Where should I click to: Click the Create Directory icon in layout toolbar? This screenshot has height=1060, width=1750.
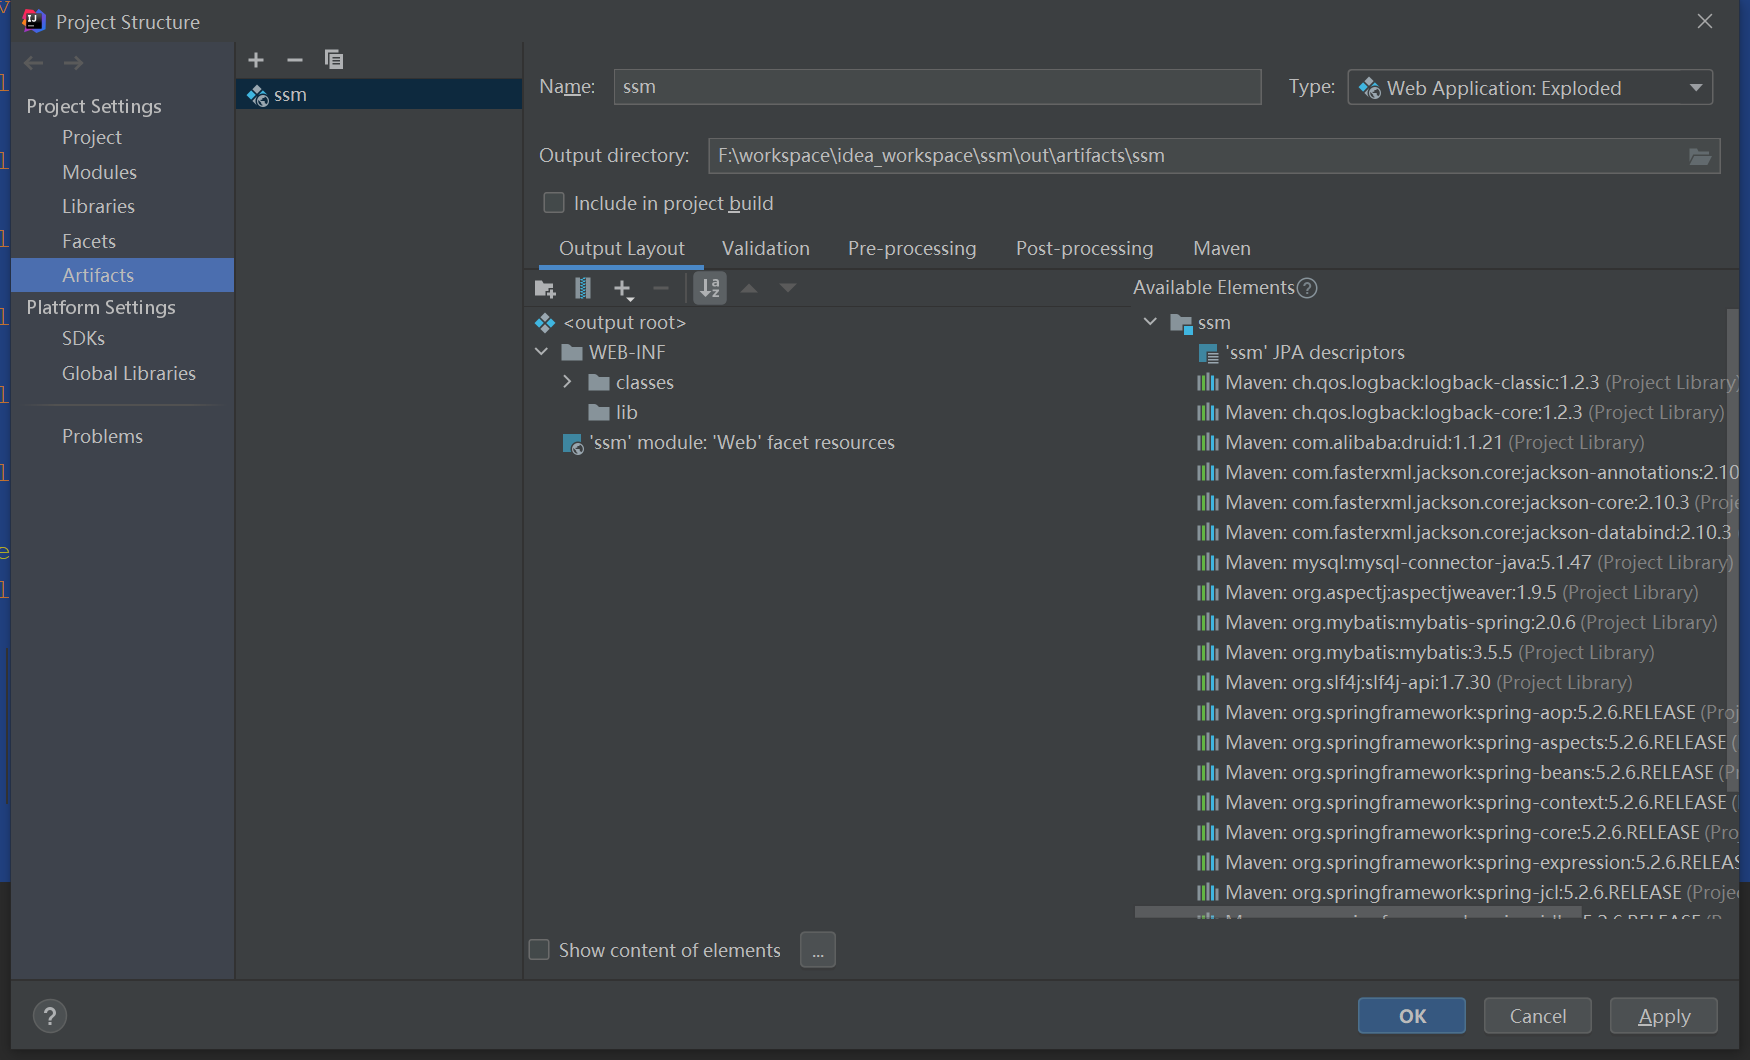545,289
